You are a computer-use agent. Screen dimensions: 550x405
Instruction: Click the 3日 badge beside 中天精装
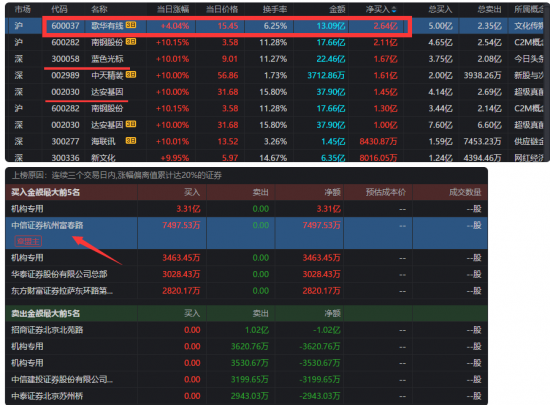click(x=131, y=75)
